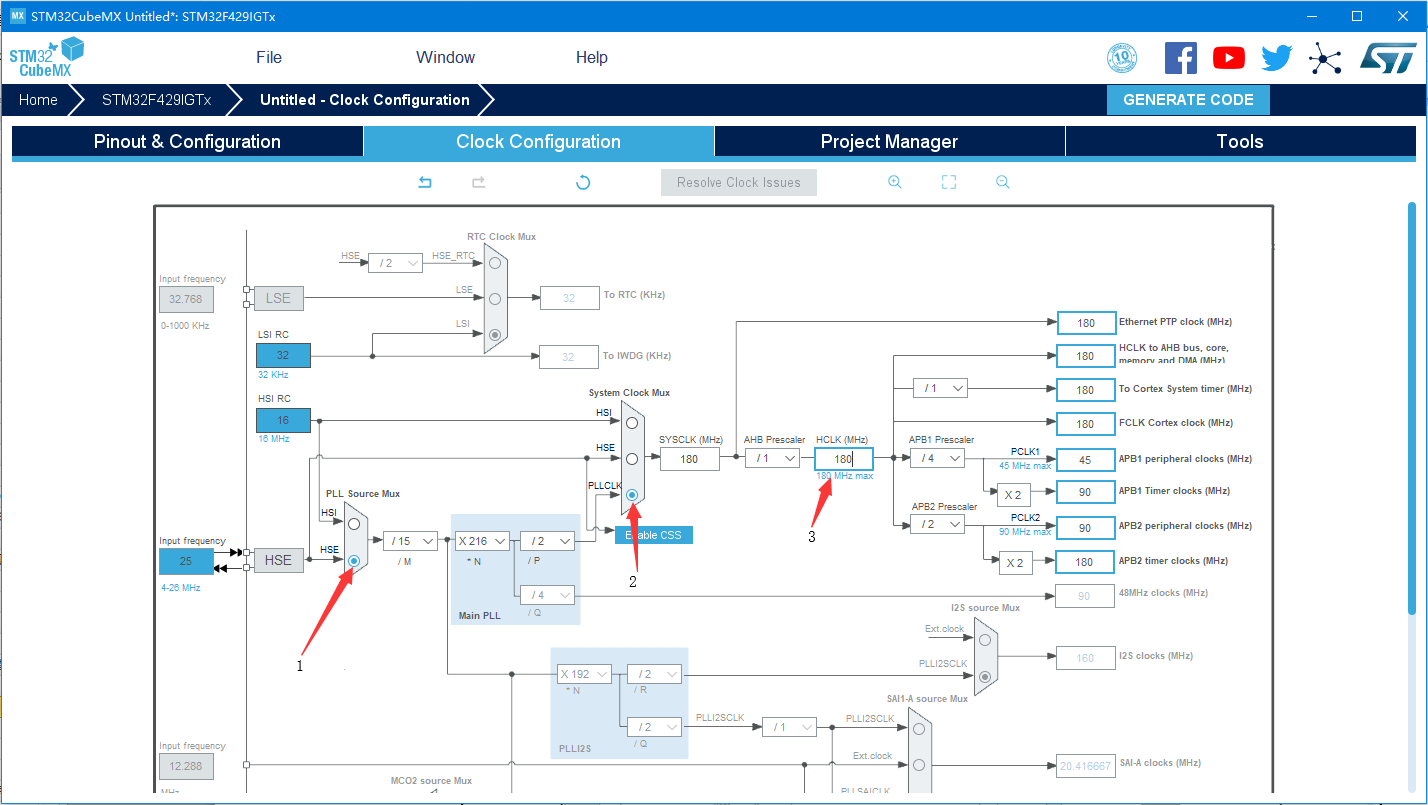Go to Home breadcrumb

tap(38, 100)
